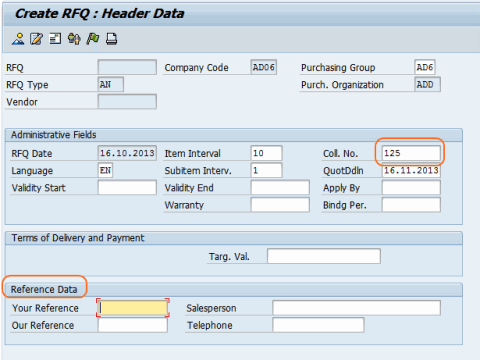The image size is (480, 360).
Task: Click the Validity End label
Action: (189, 188)
